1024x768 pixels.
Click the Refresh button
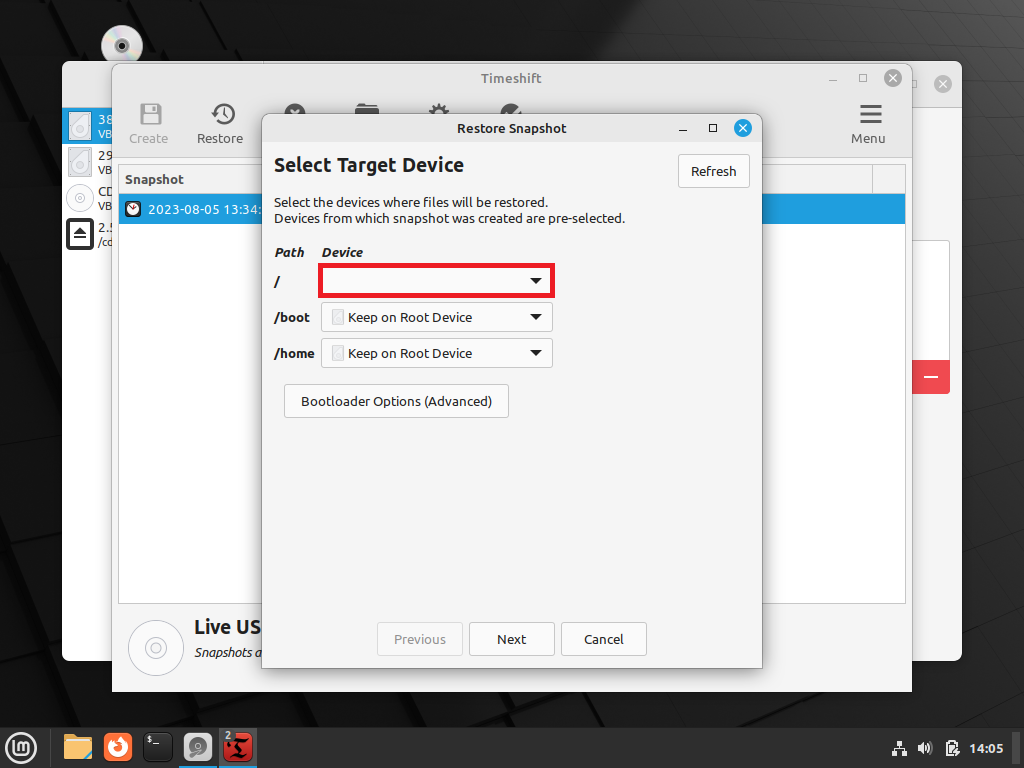[713, 171]
